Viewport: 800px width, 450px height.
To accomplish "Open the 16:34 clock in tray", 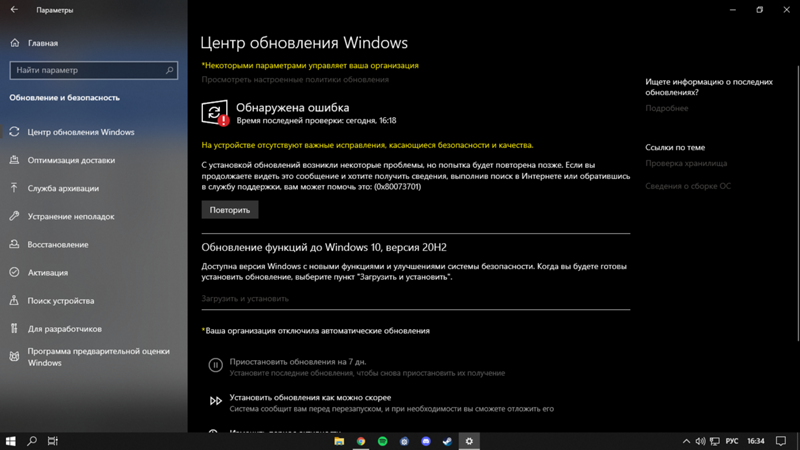I will coord(756,441).
